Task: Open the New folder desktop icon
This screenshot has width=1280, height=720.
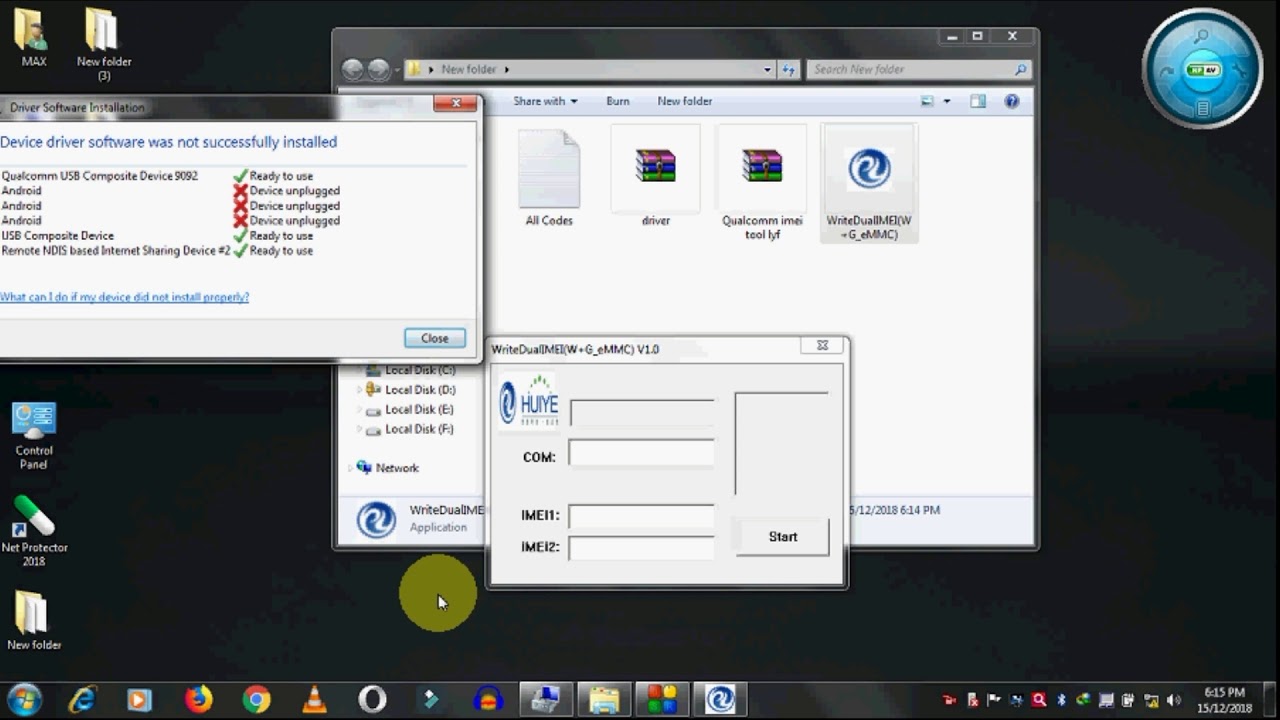Action: [x=34, y=620]
